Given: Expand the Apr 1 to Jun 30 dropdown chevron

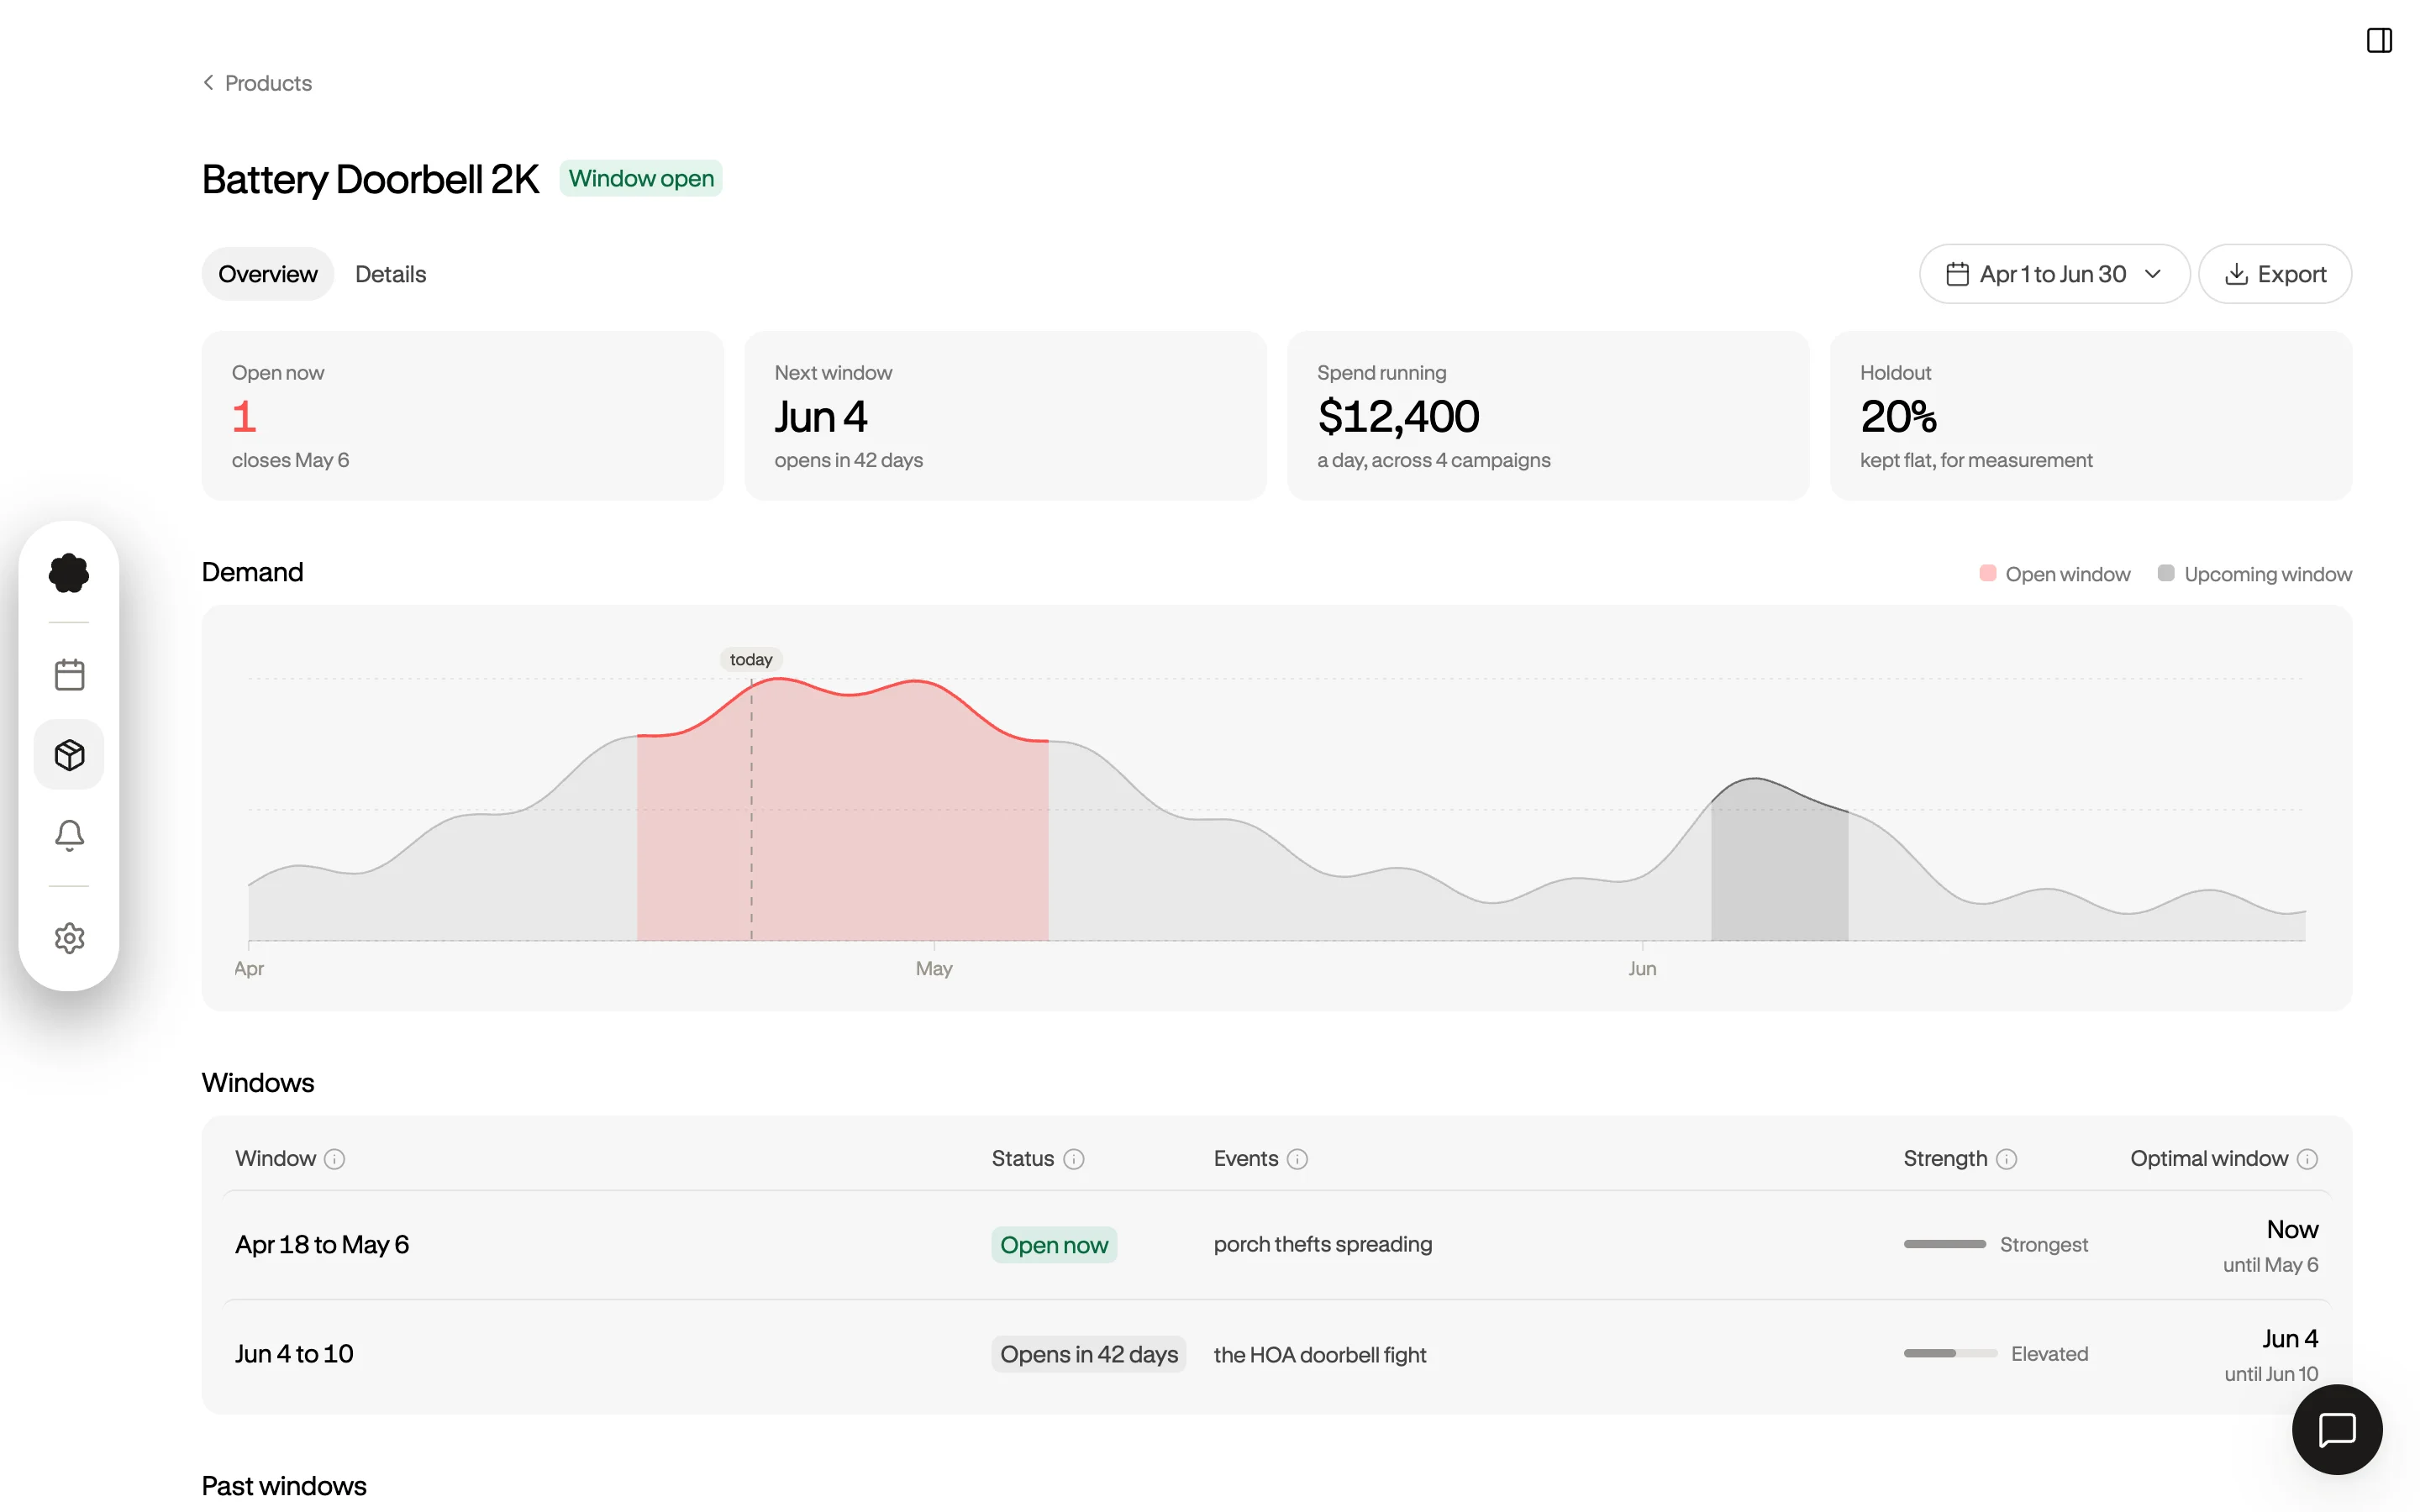Looking at the screenshot, I should [x=2153, y=274].
